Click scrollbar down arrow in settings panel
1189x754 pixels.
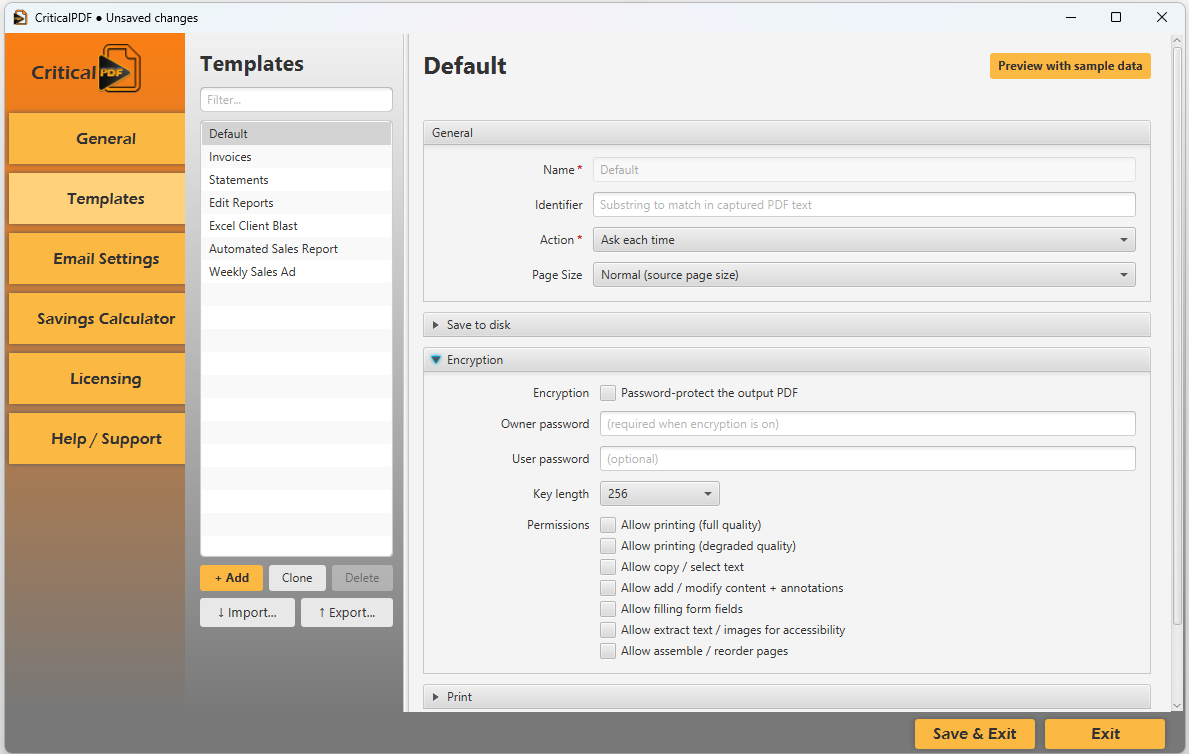pos(1177,705)
